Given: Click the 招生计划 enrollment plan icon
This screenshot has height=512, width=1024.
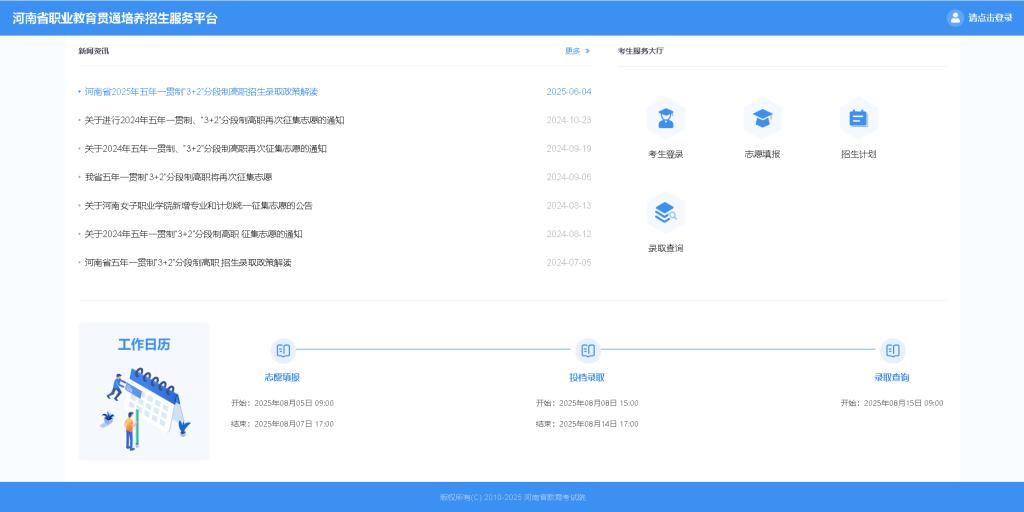Looking at the screenshot, I should [858, 119].
